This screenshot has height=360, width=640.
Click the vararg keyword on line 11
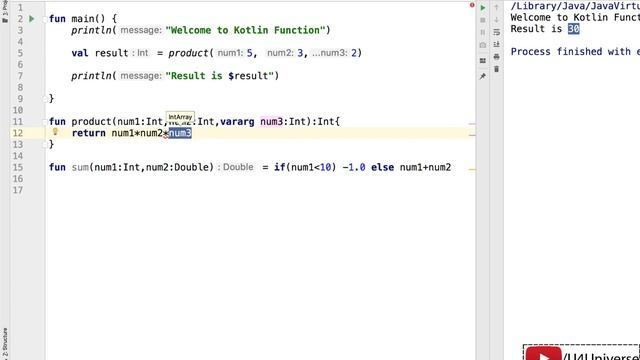tap(237, 122)
